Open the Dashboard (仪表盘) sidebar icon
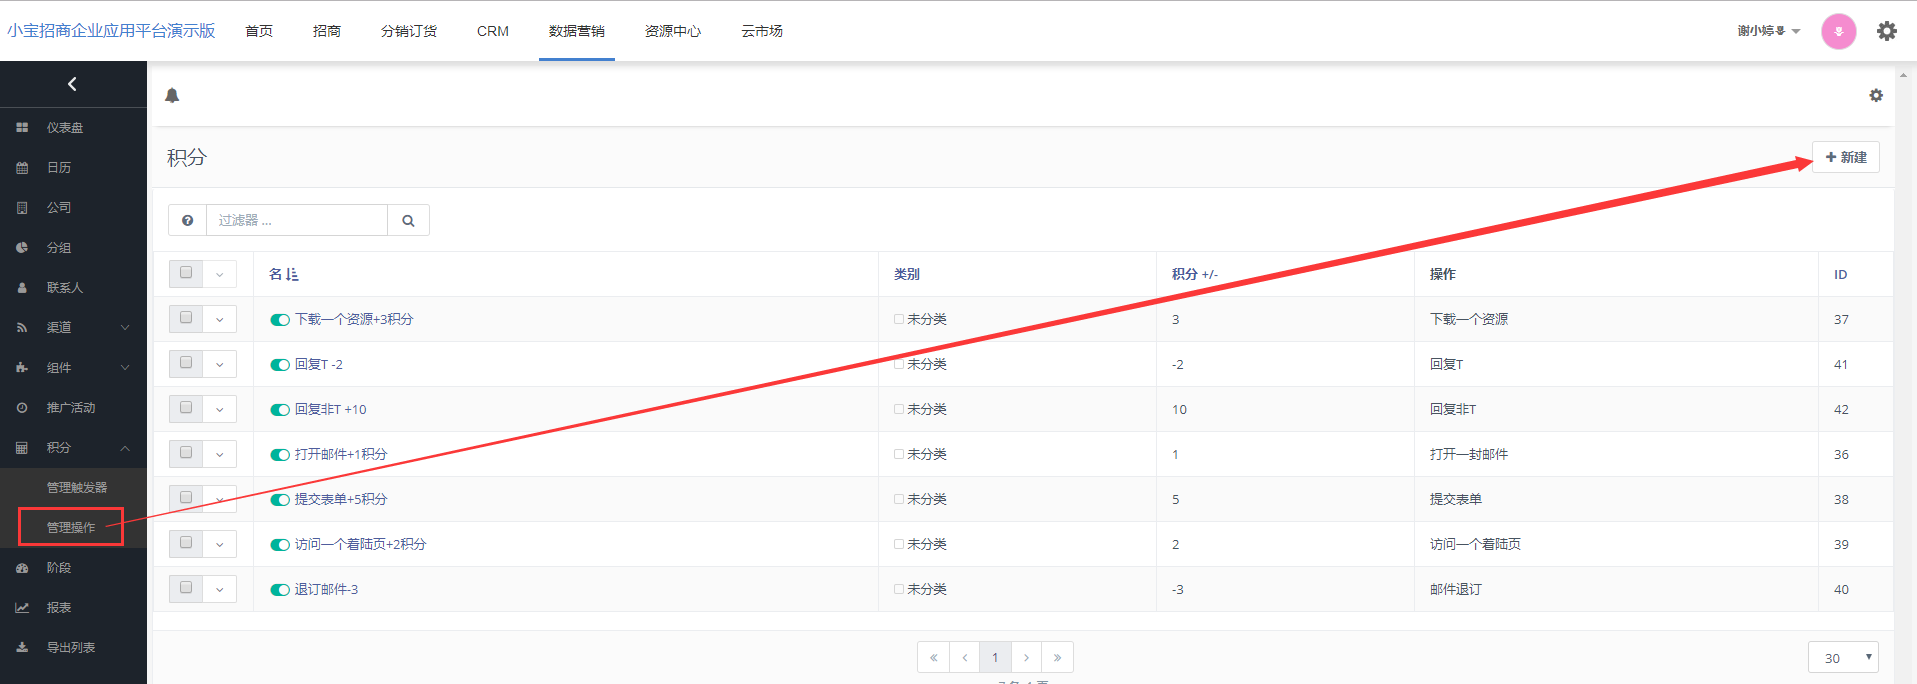Image resolution: width=1917 pixels, height=684 pixels. coord(22,128)
